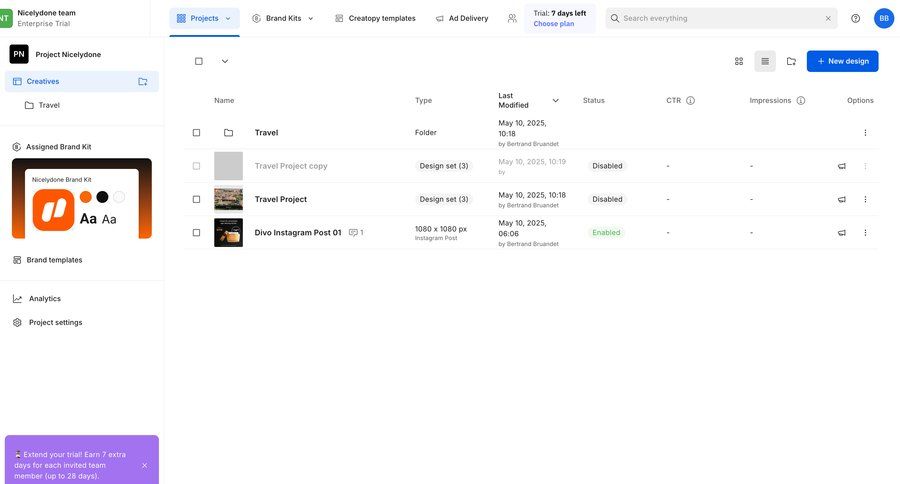
Task: Click Assigned Brand Kit heading
Action: click(x=59, y=147)
